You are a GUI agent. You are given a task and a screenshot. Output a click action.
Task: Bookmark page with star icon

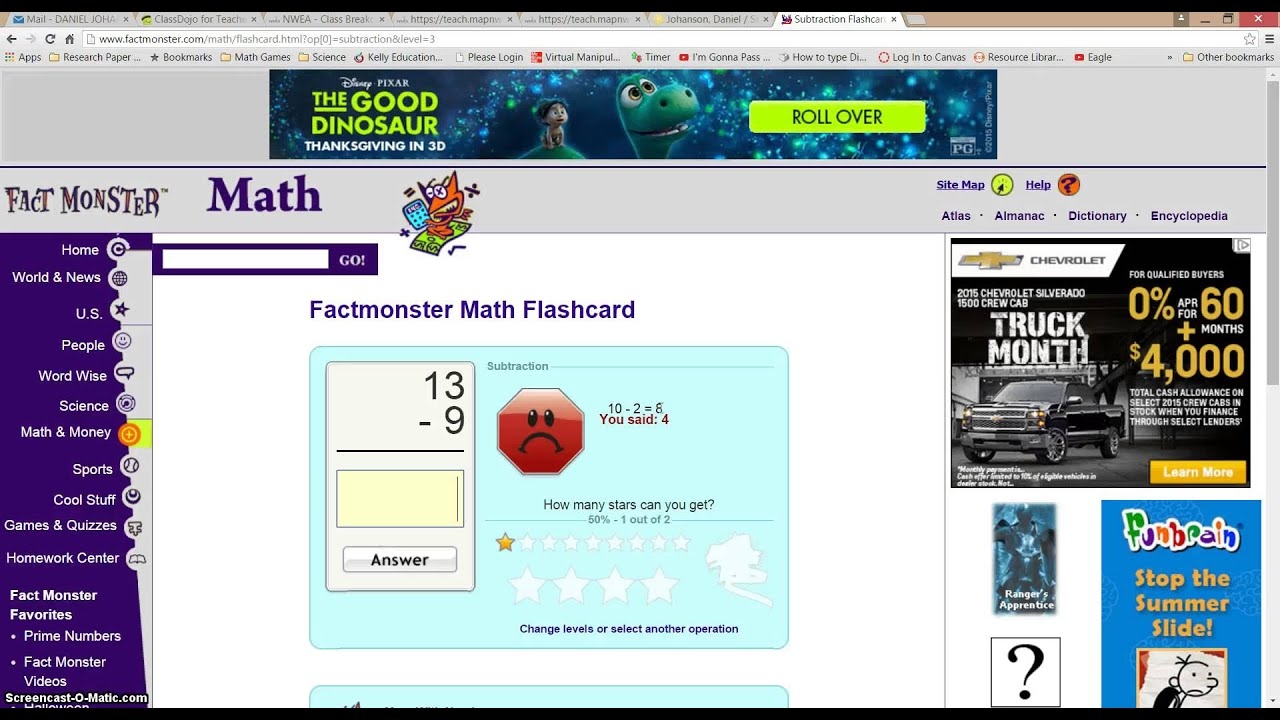point(1249,39)
